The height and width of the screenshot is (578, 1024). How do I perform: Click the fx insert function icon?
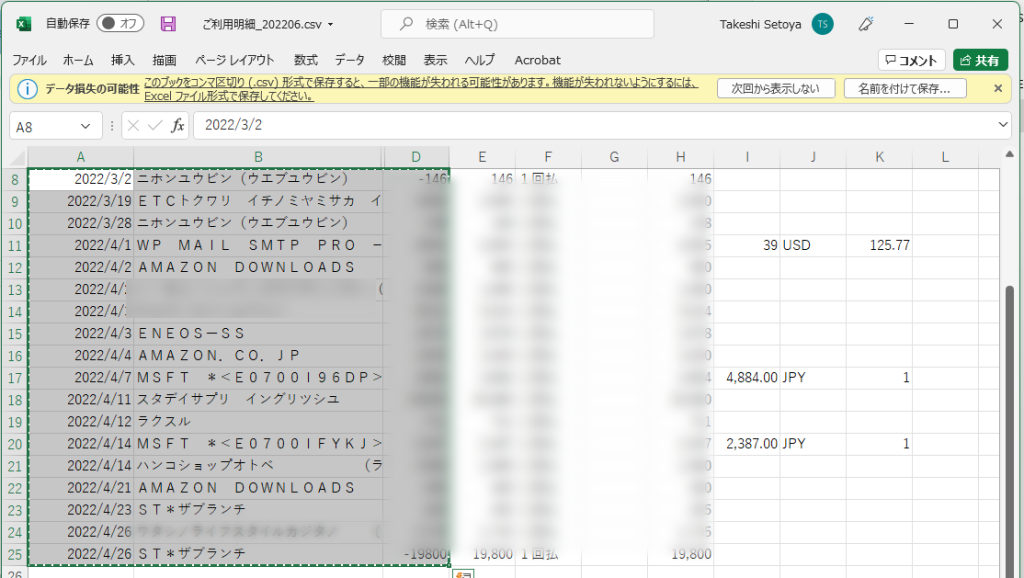pos(178,125)
